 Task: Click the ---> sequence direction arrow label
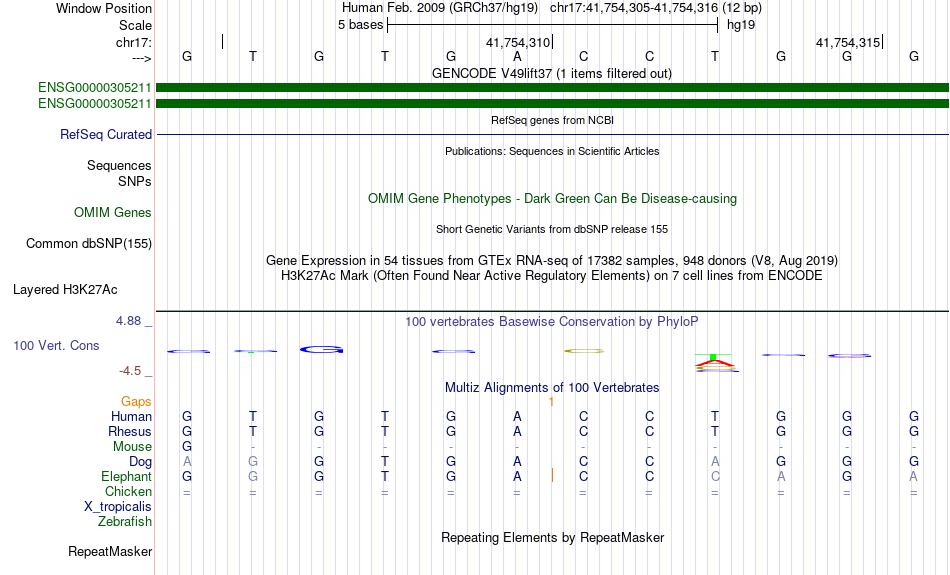point(141,58)
